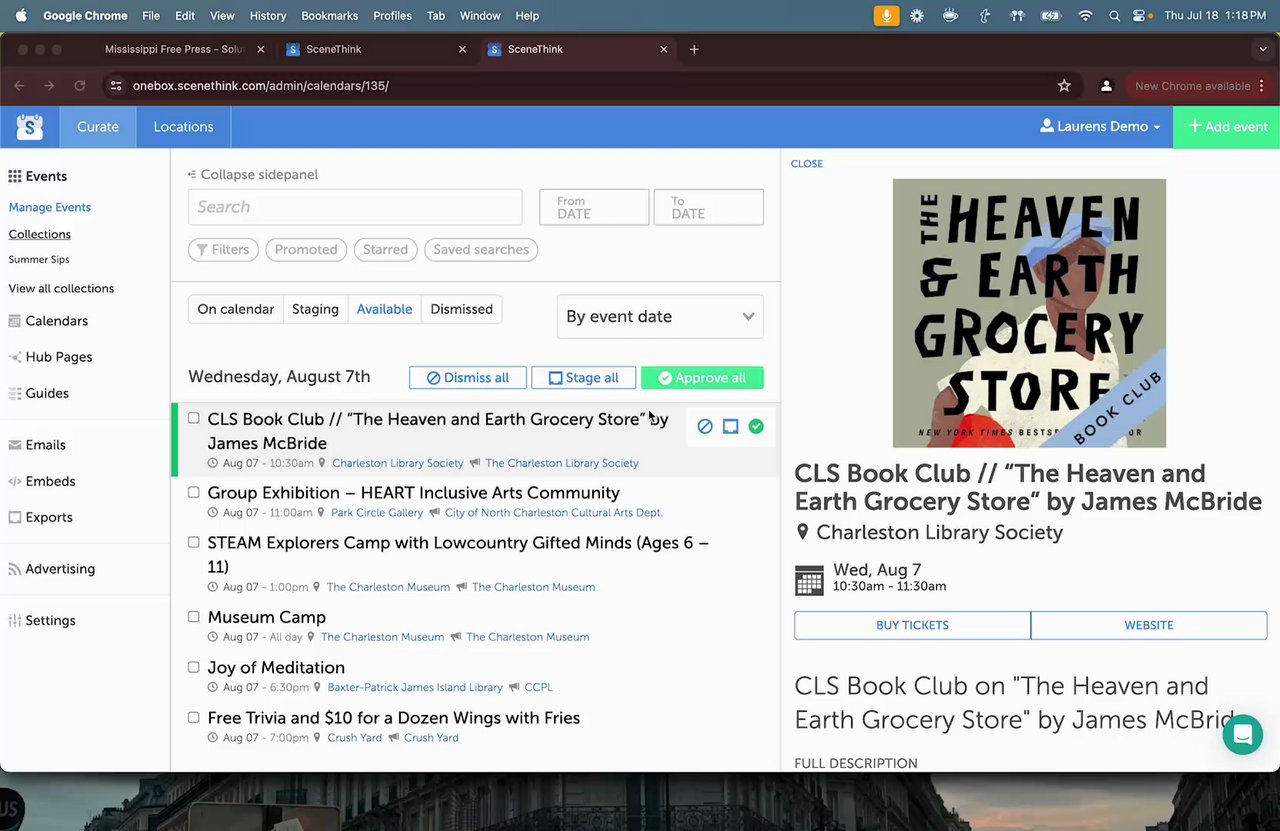Image resolution: width=1280 pixels, height=831 pixels.
Task: Open Chrome profile avatar icon
Action: 1106,86
